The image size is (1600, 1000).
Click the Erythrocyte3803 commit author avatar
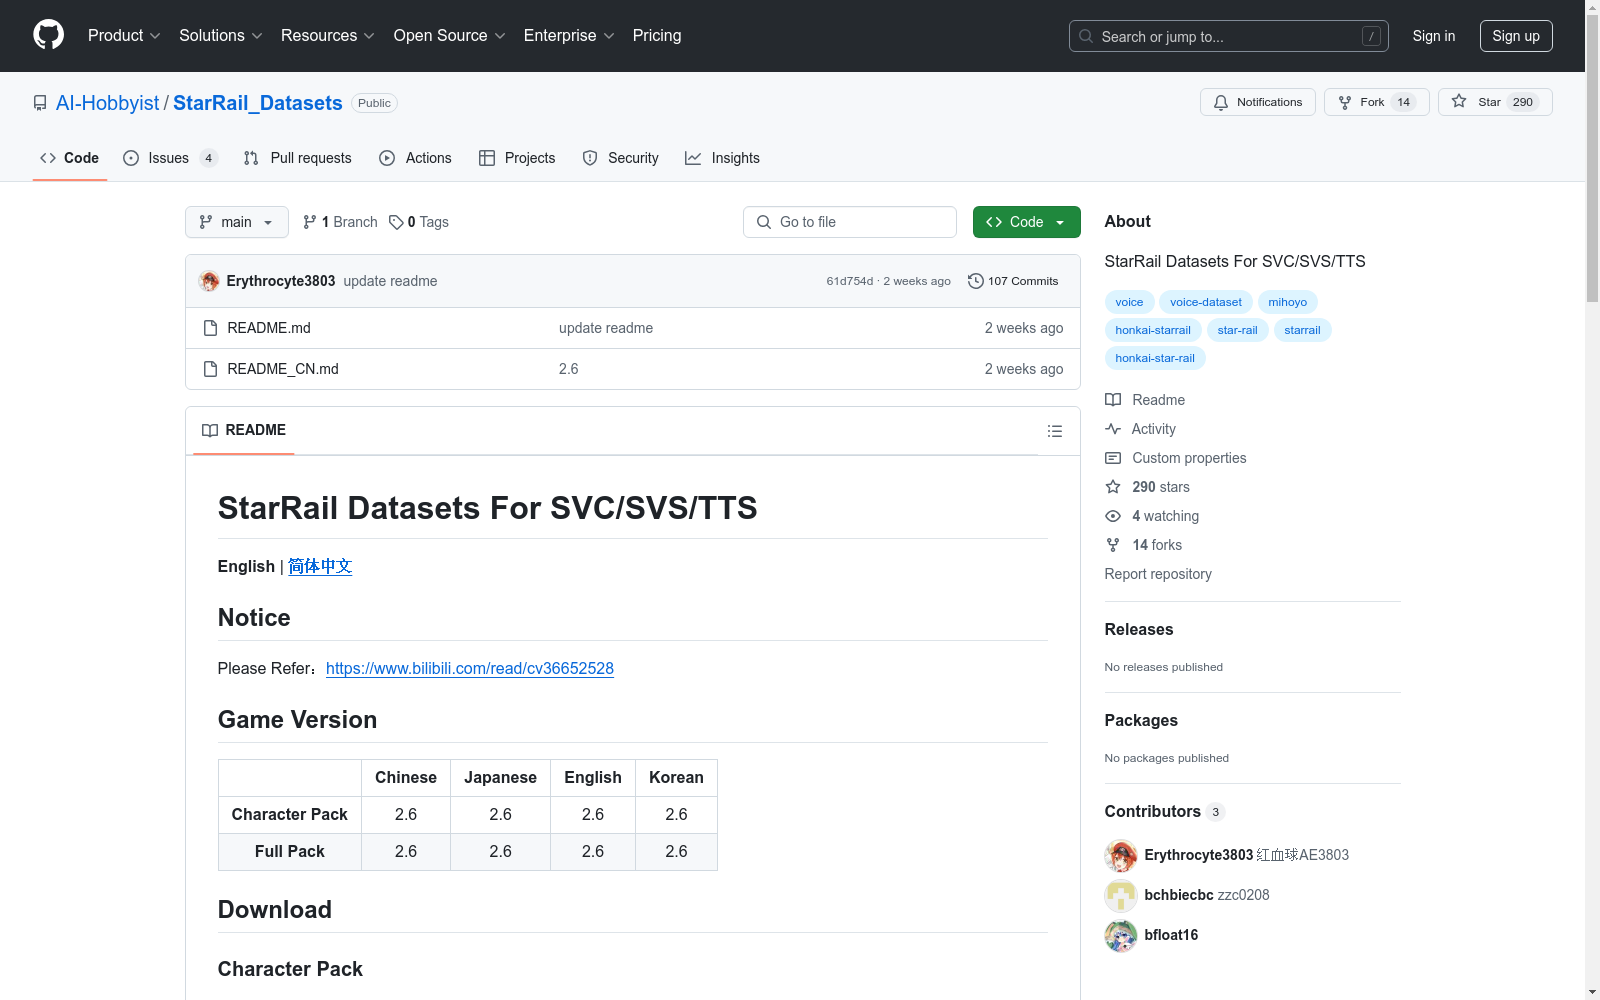tap(209, 281)
